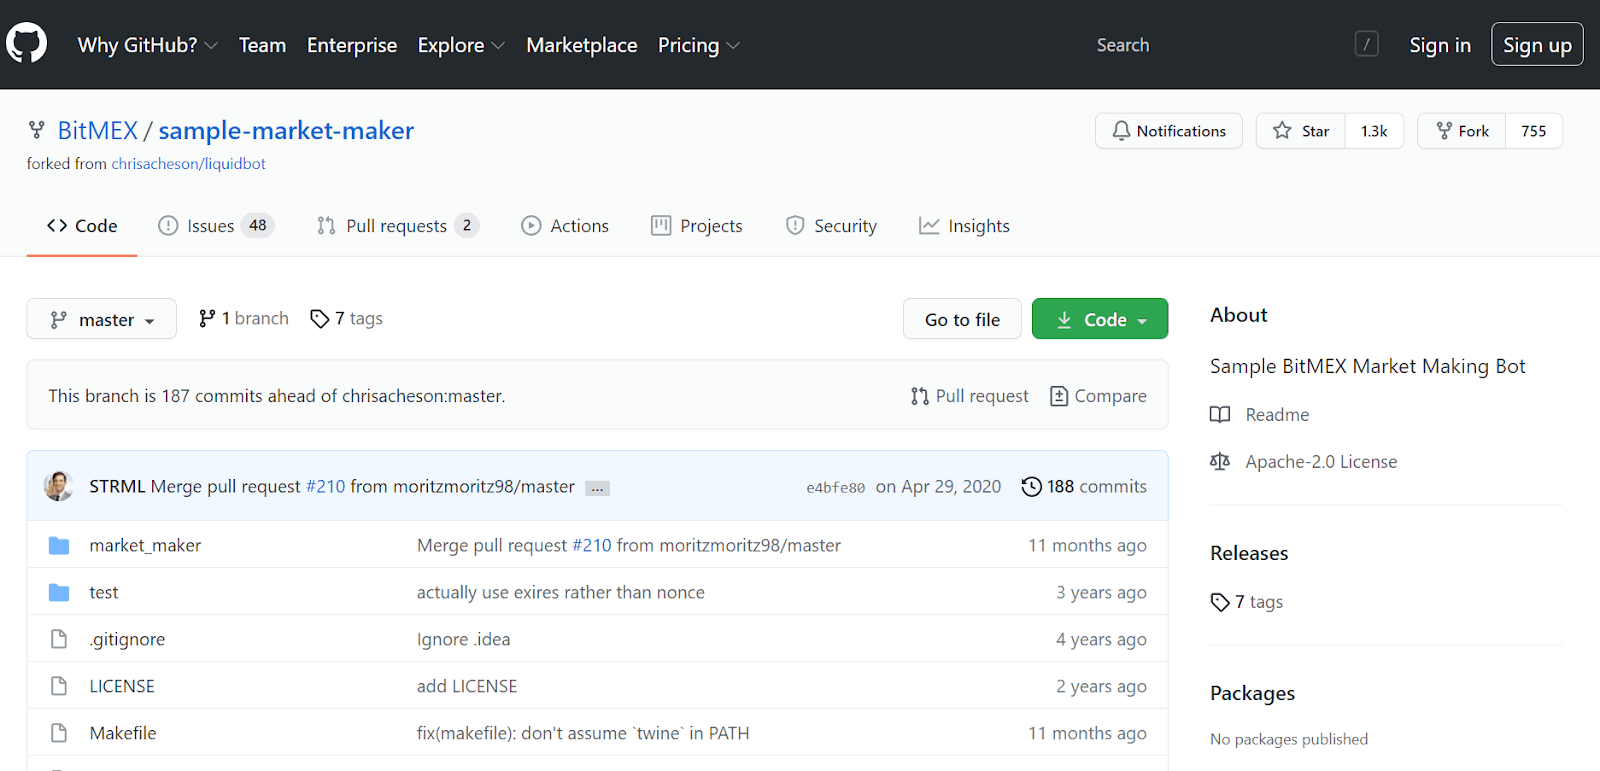
Task: Open the Pull requests tab
Action: click(398, 226)
